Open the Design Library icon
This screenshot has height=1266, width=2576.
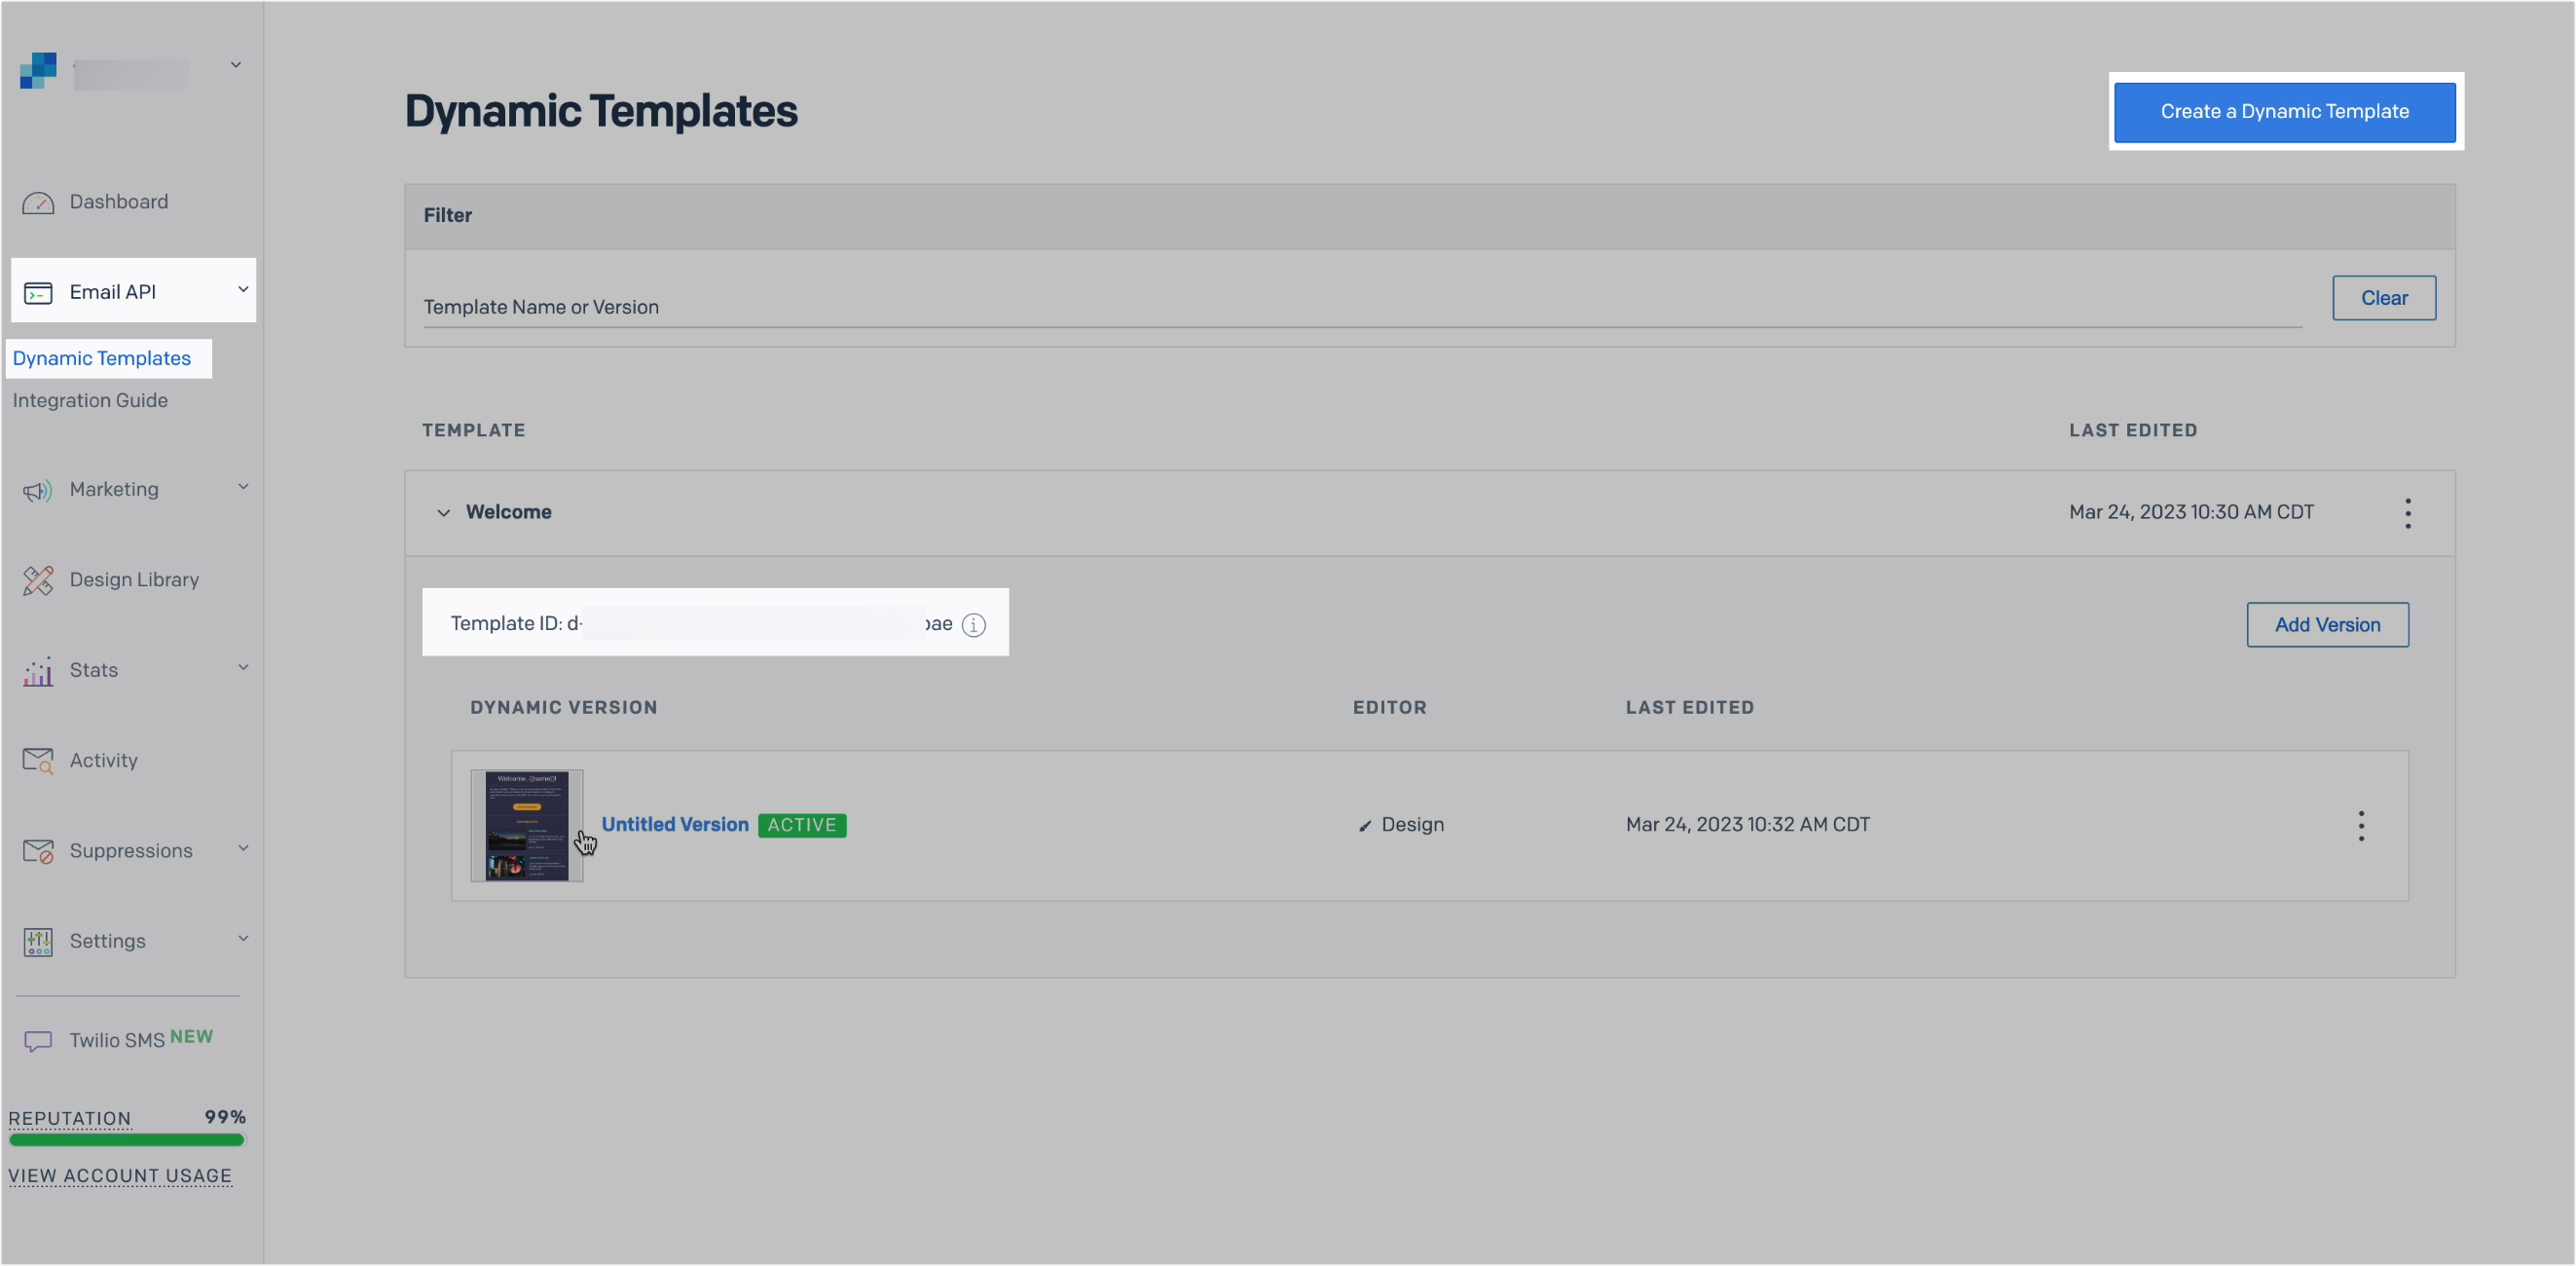[38, 579]
